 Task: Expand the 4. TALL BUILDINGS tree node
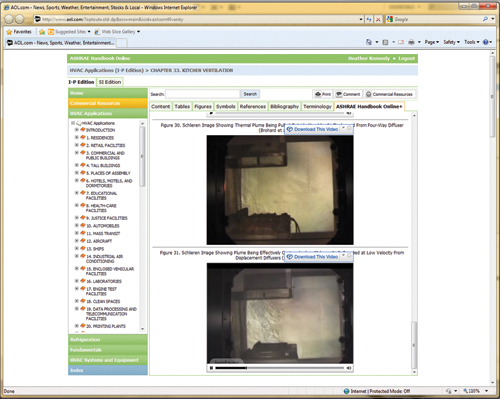pyautogui.click(x=77, y=165)
